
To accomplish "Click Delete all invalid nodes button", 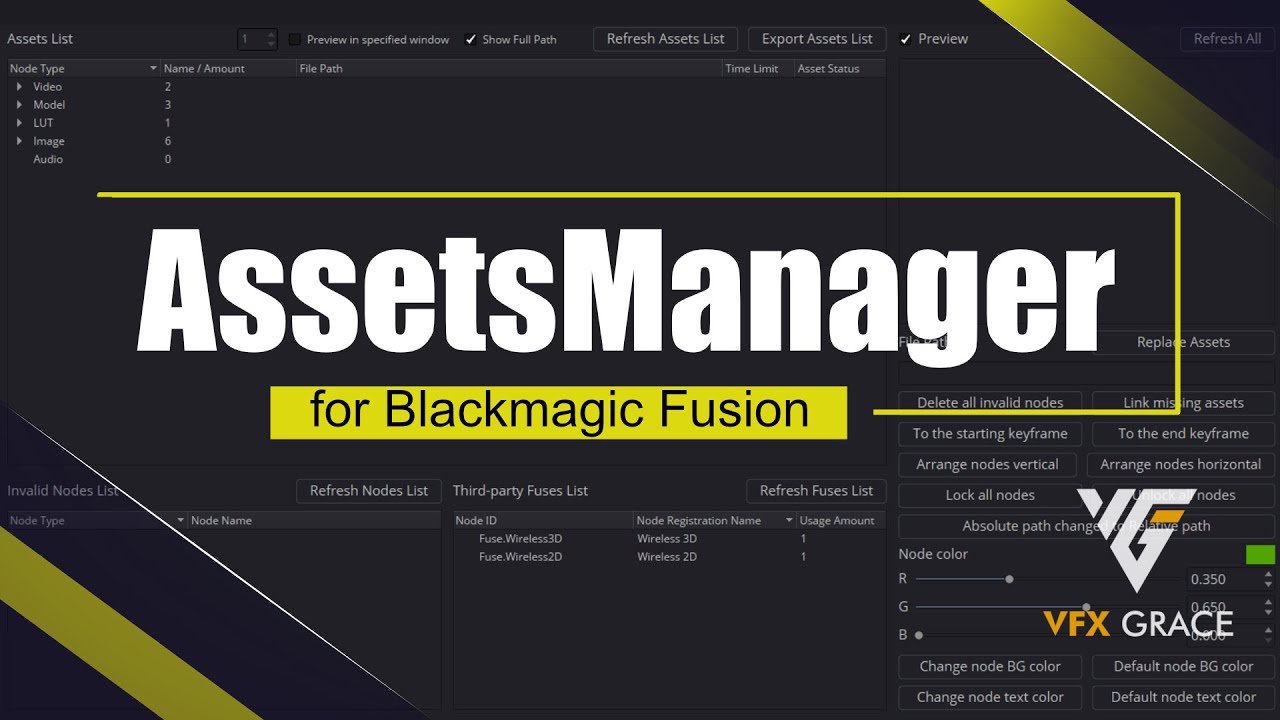I will click(990, 403).
